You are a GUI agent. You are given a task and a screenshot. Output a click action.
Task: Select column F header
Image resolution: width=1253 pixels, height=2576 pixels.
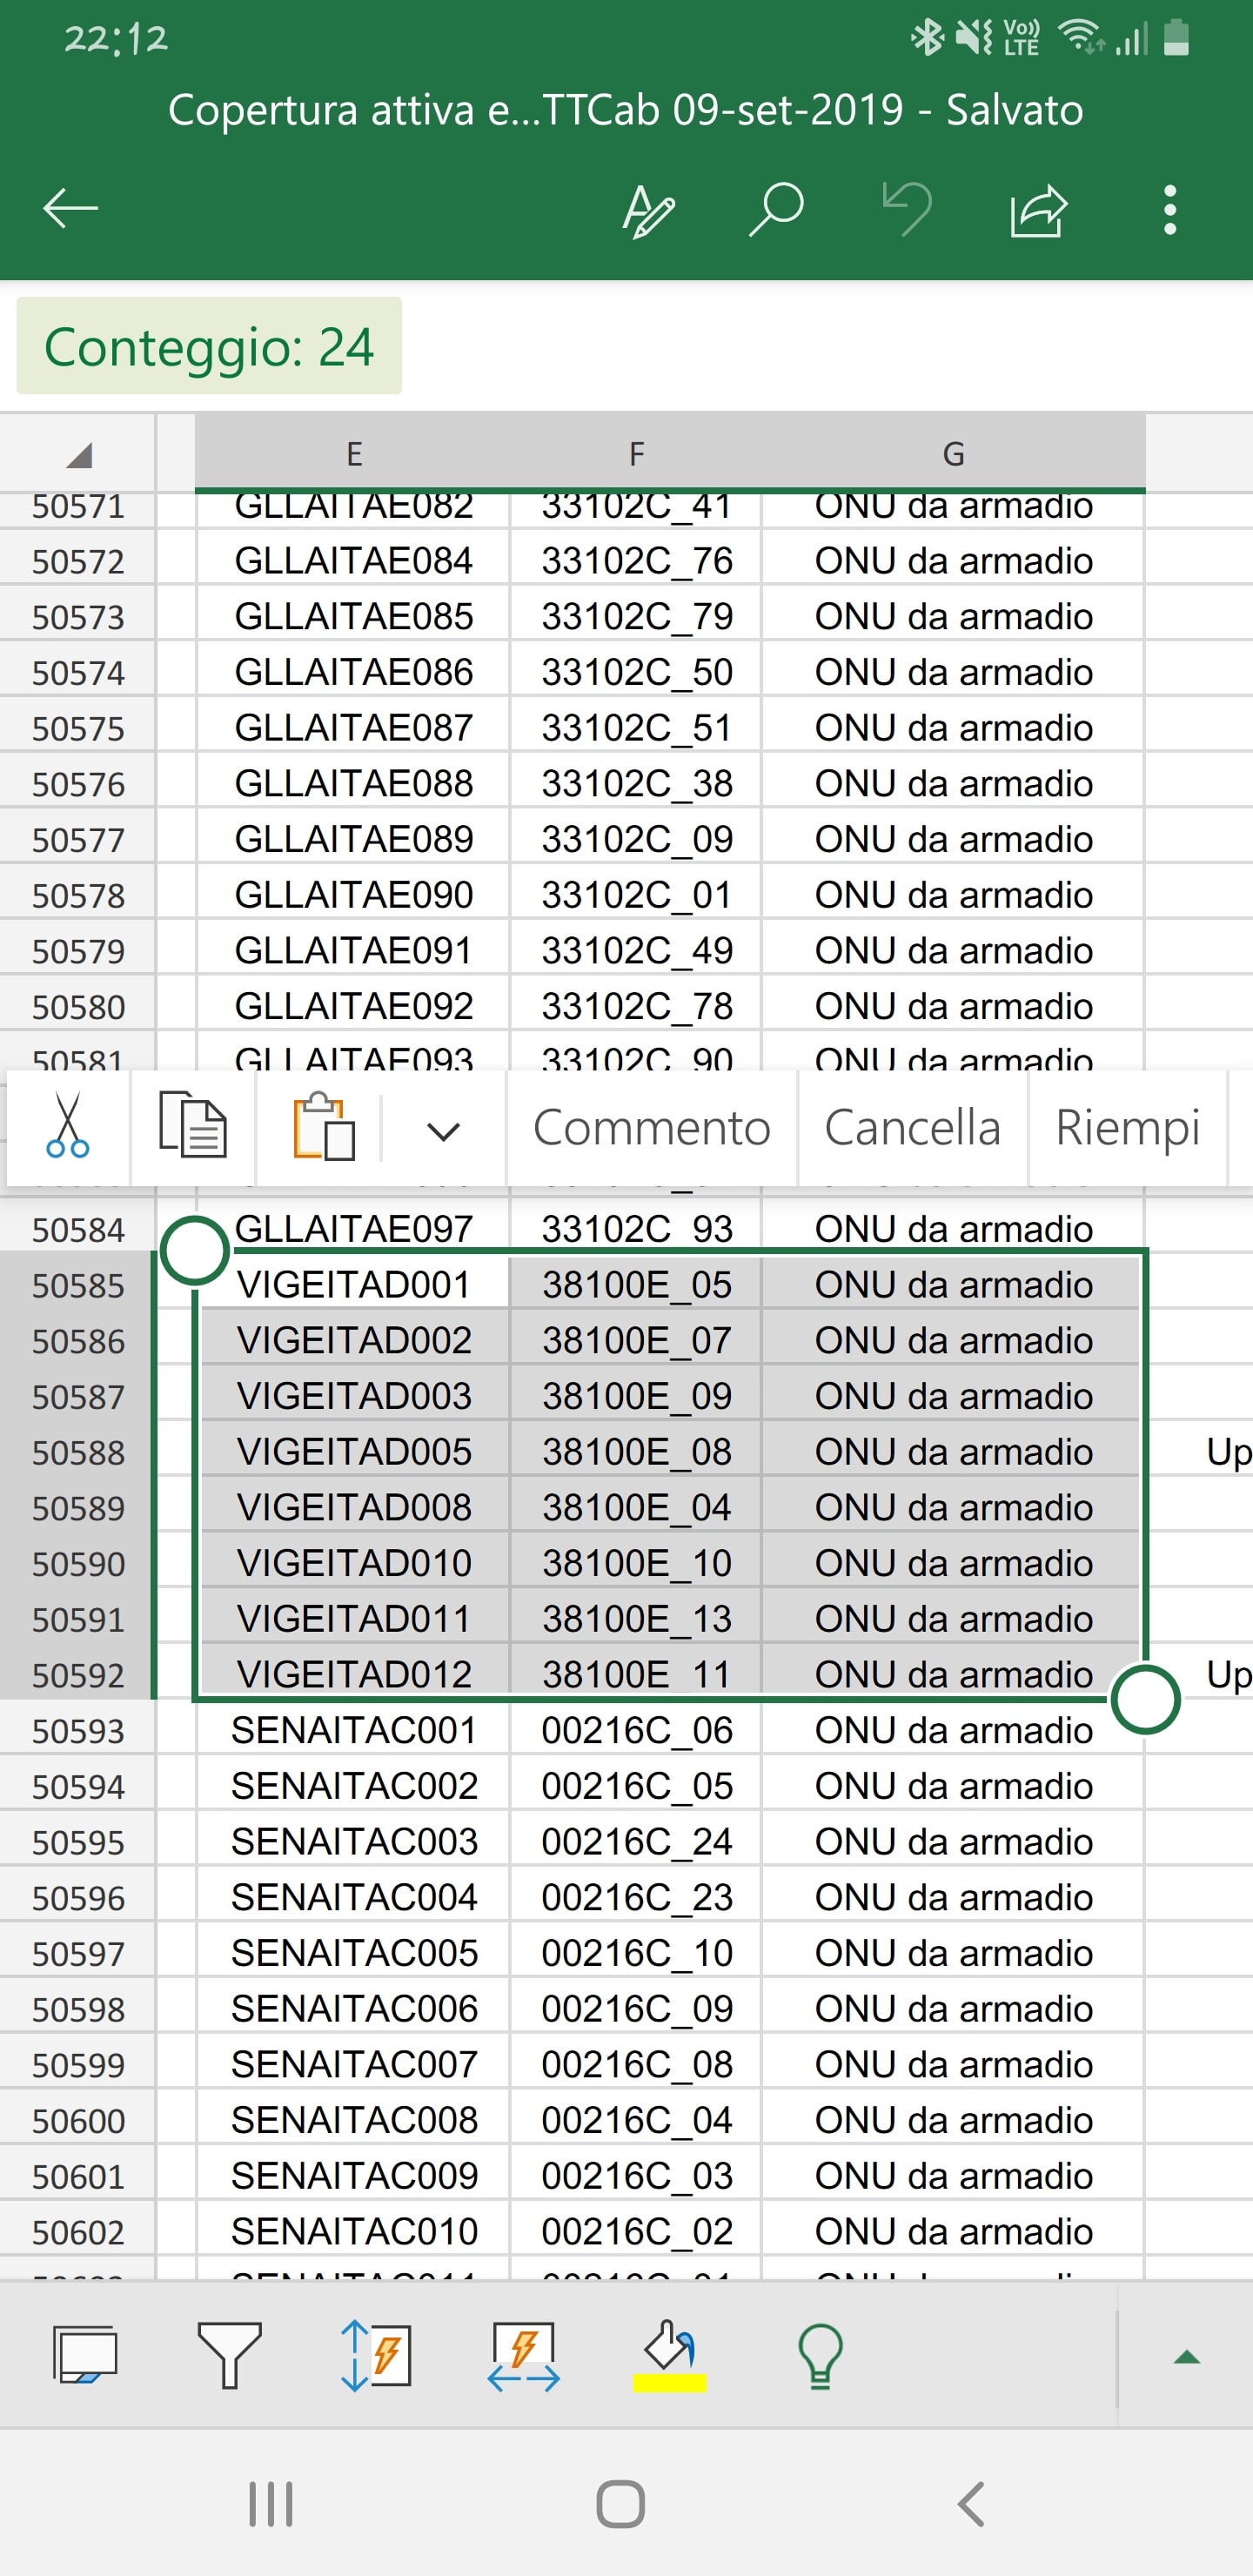[x=636, y=454]
